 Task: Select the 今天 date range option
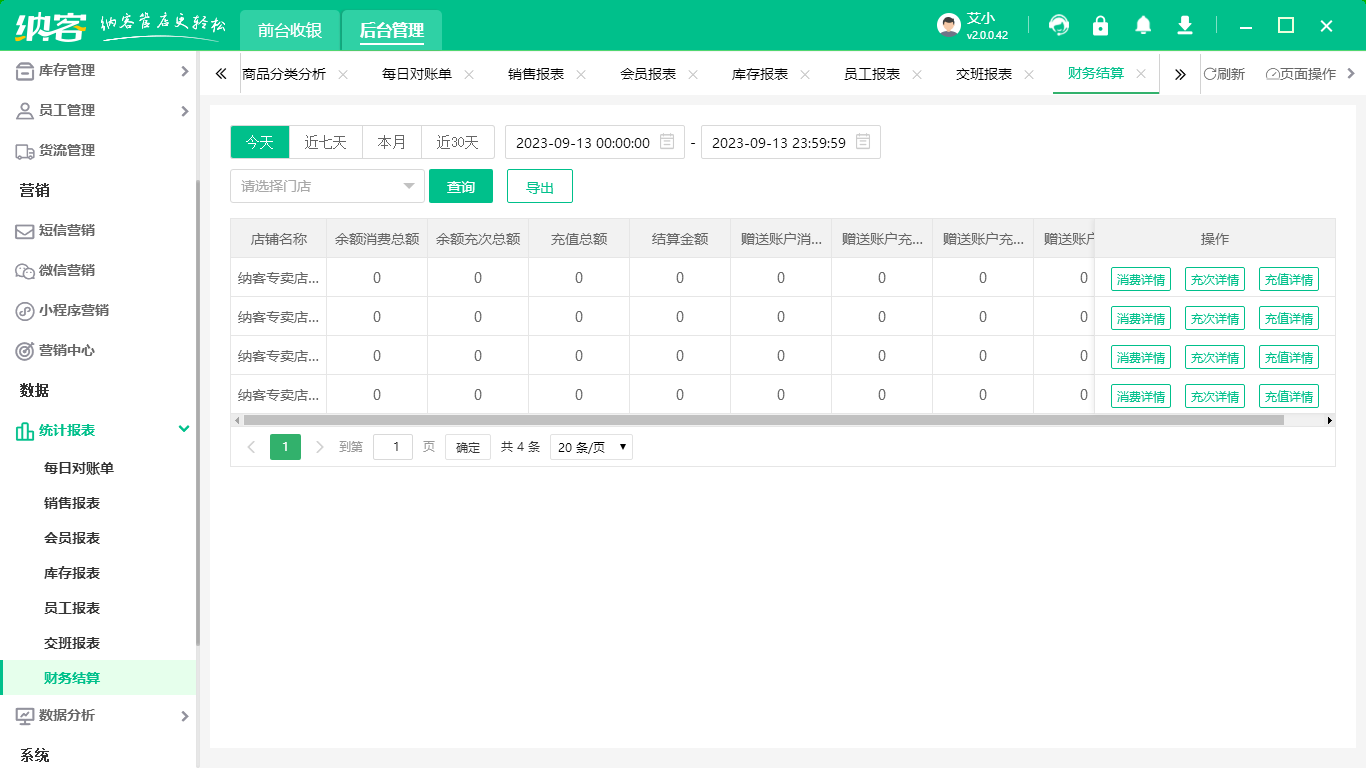point(260,142)
